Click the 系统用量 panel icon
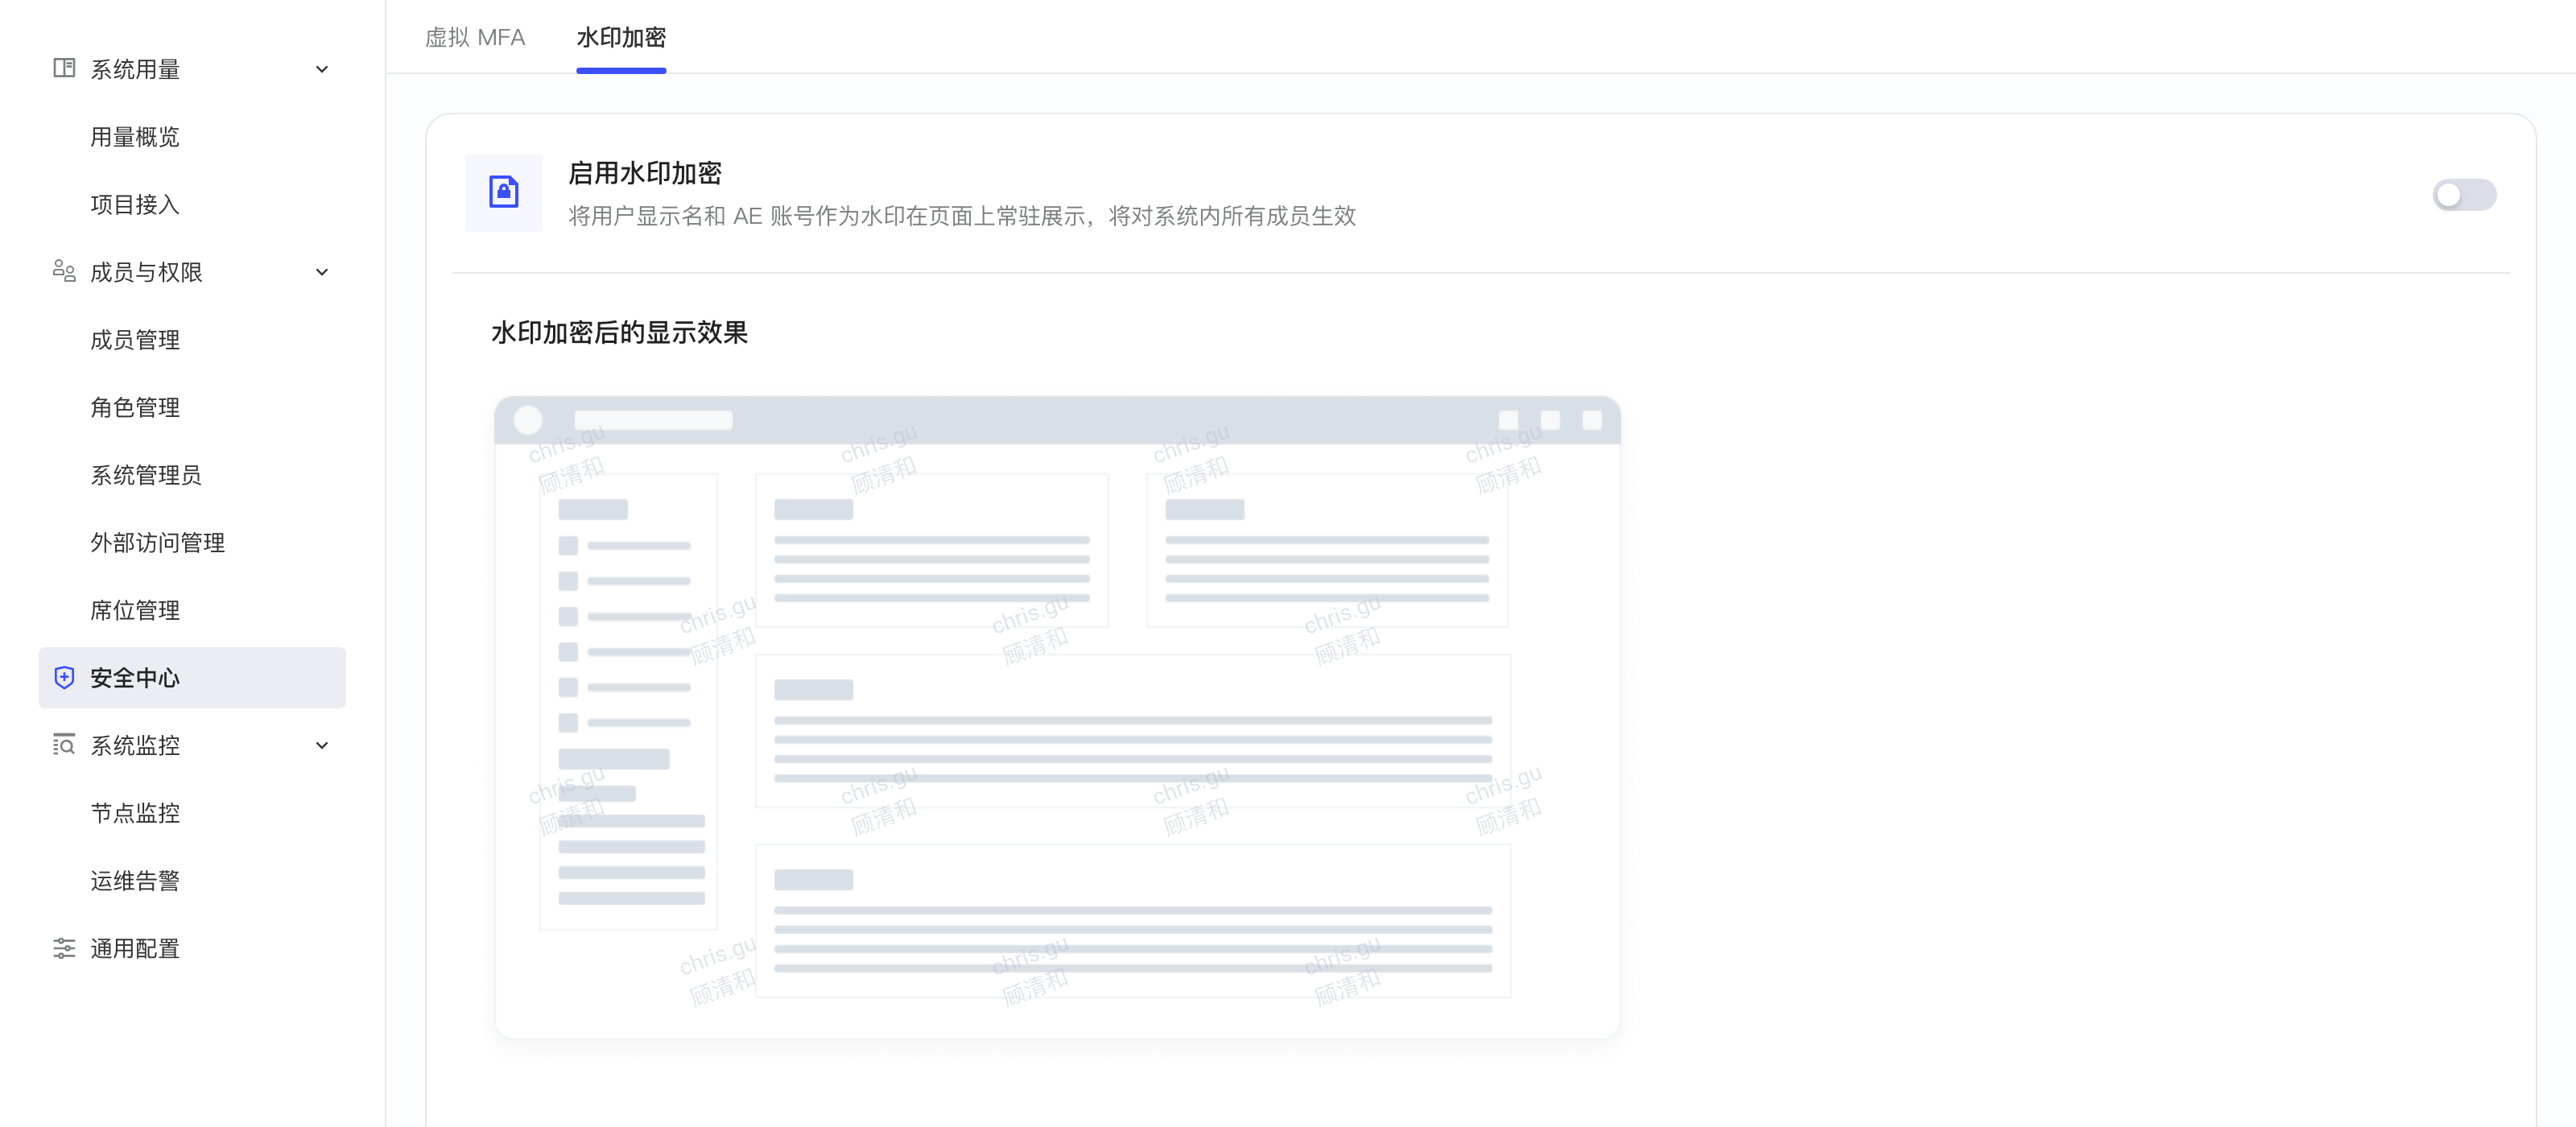 [x=64, y=68]
